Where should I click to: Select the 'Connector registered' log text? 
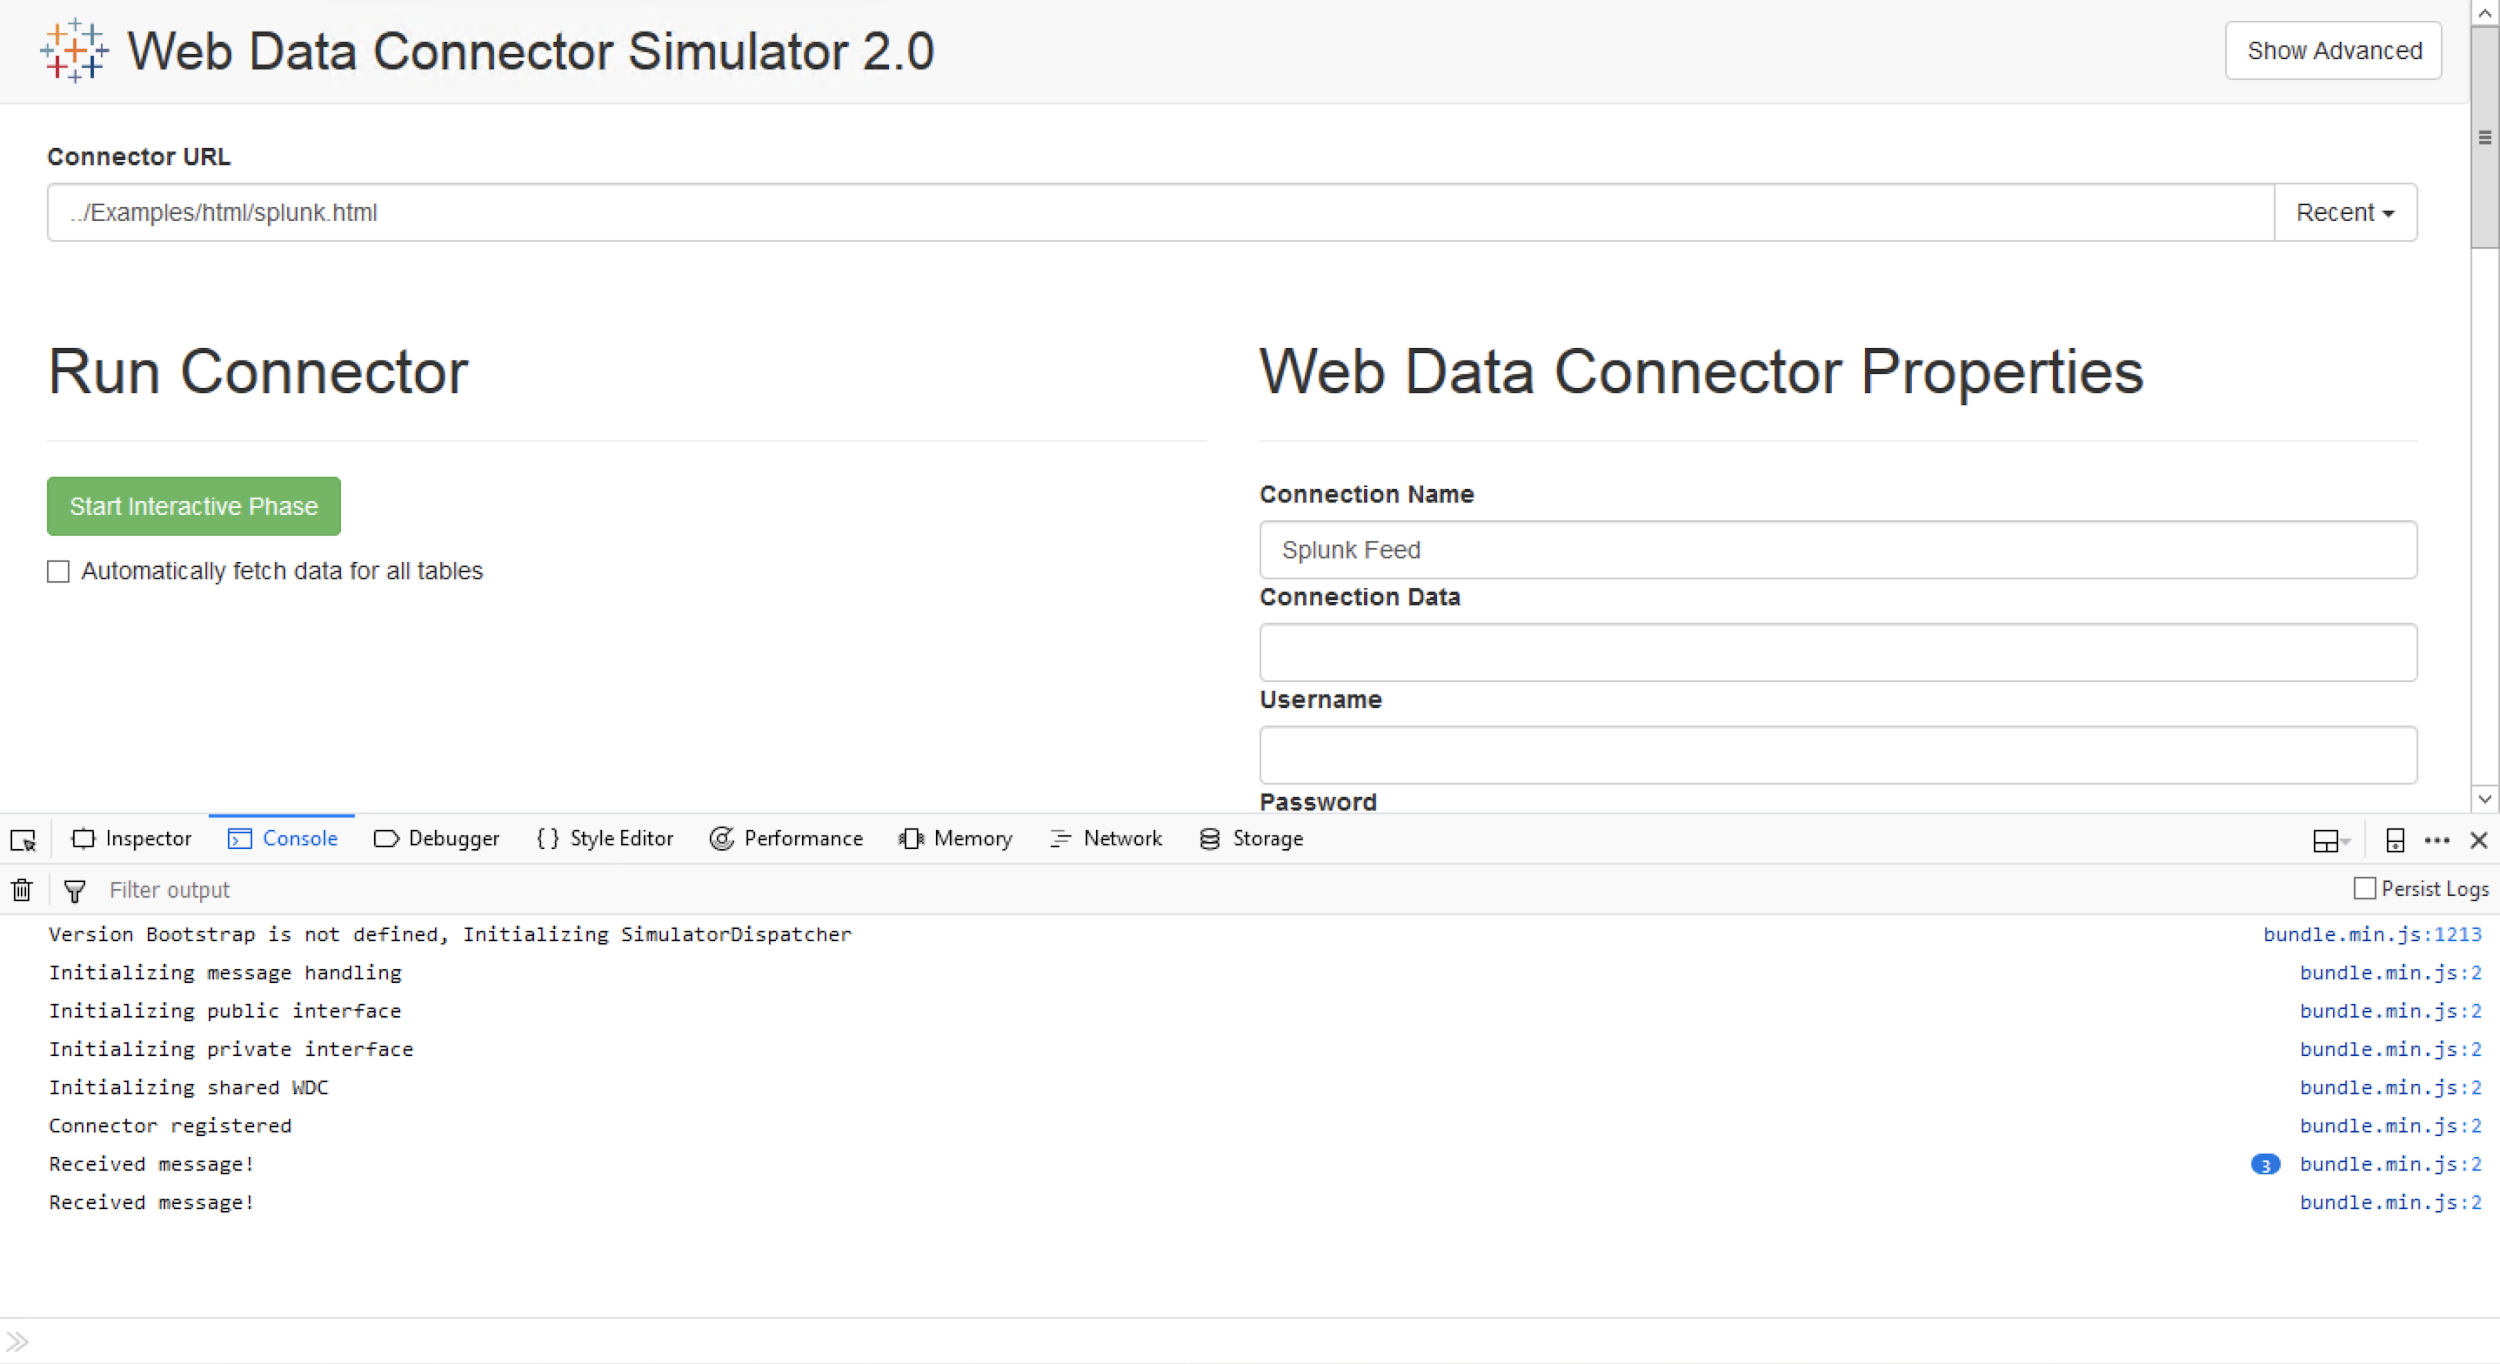click(x=170, y=1126)
